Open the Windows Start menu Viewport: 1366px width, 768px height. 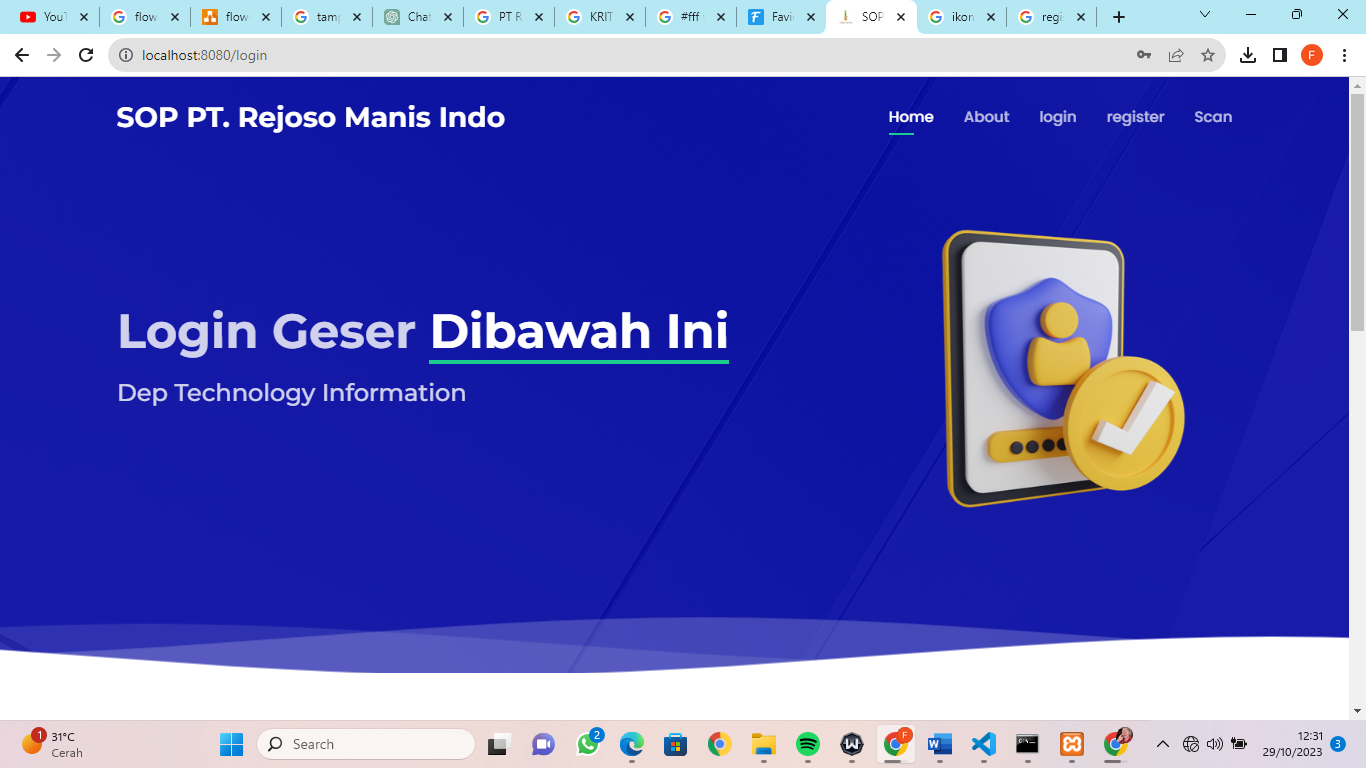coord(231,744)
